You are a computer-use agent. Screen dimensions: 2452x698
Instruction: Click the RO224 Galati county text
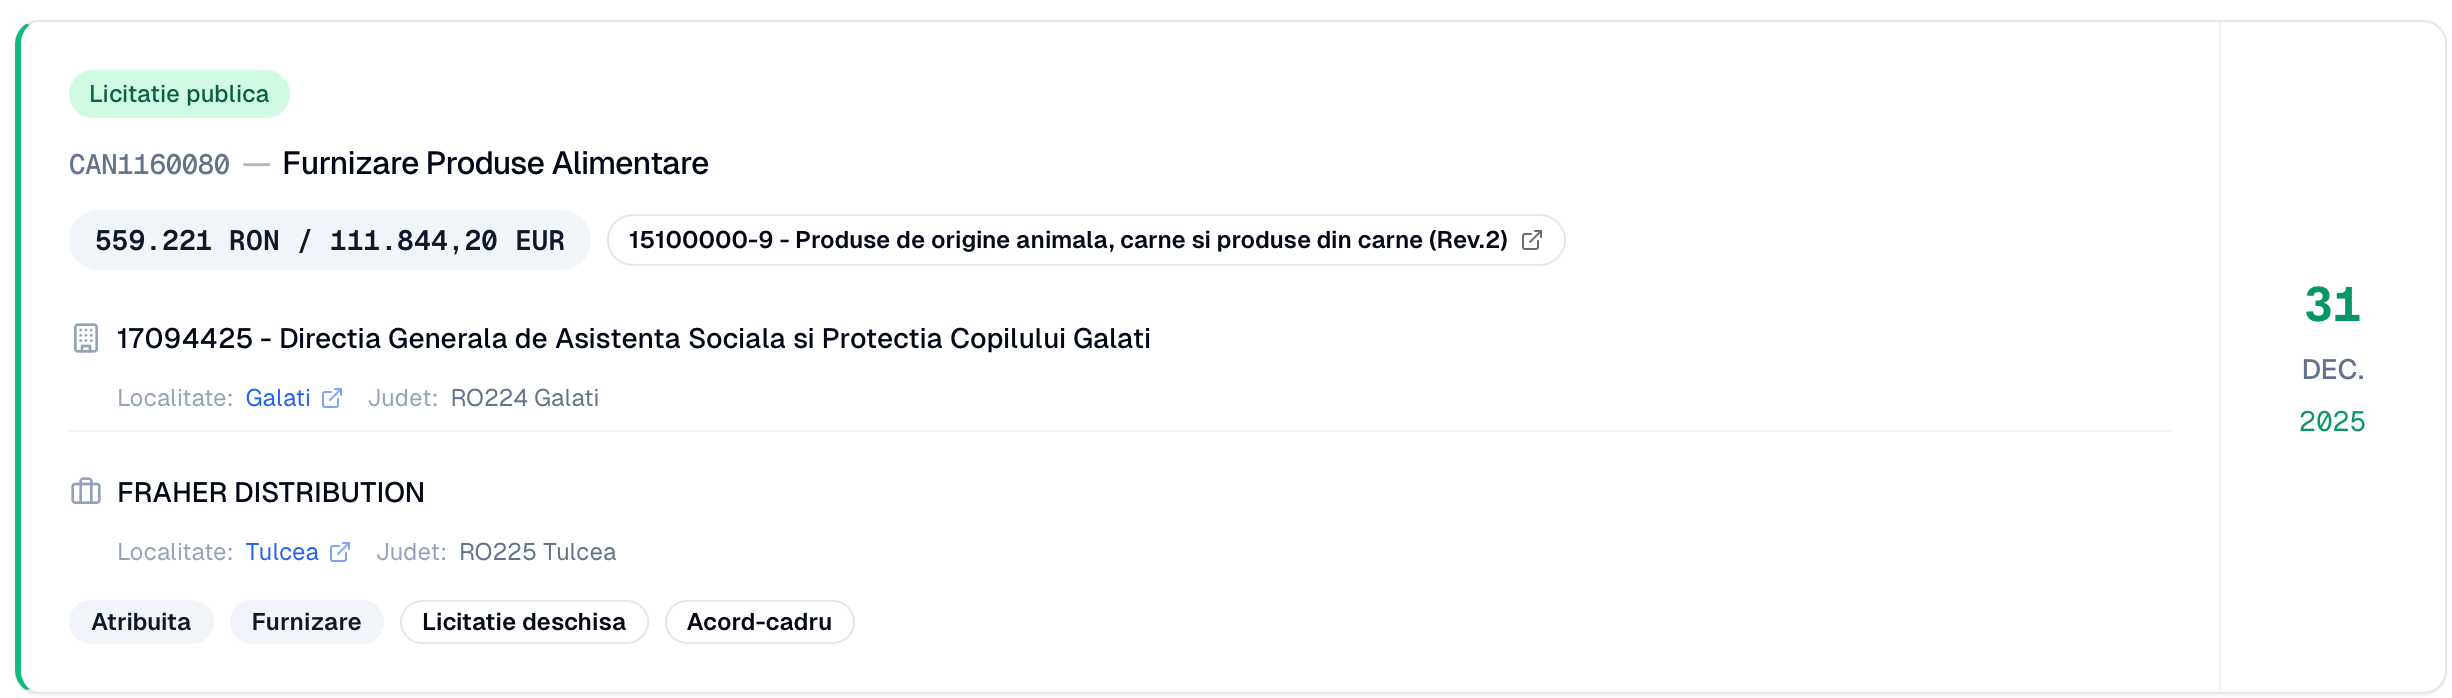tap(524, 398)
